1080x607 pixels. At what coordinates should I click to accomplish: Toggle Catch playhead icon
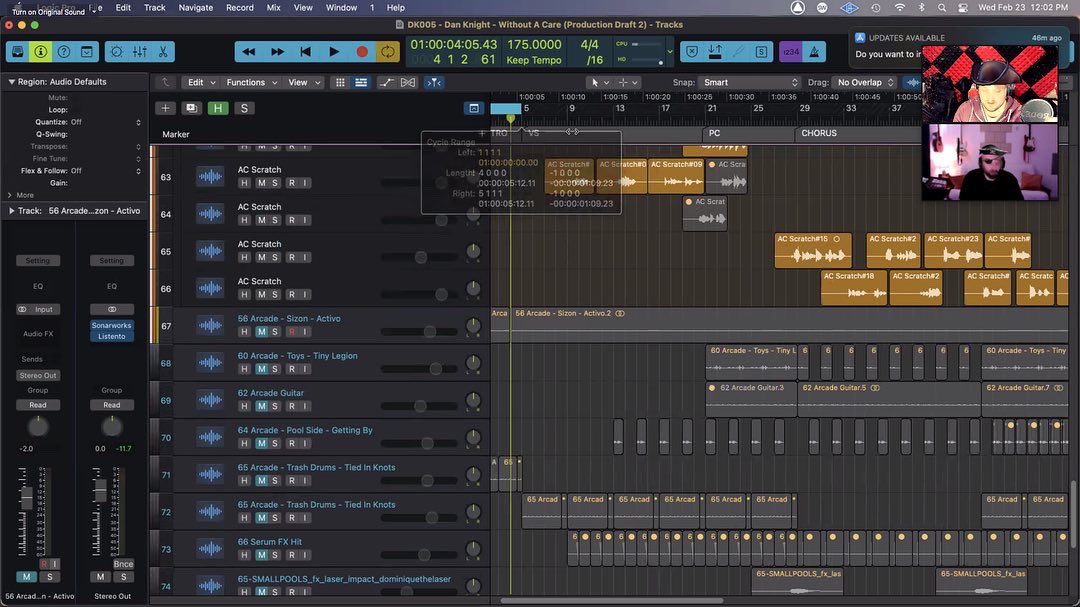pos(434,82)
